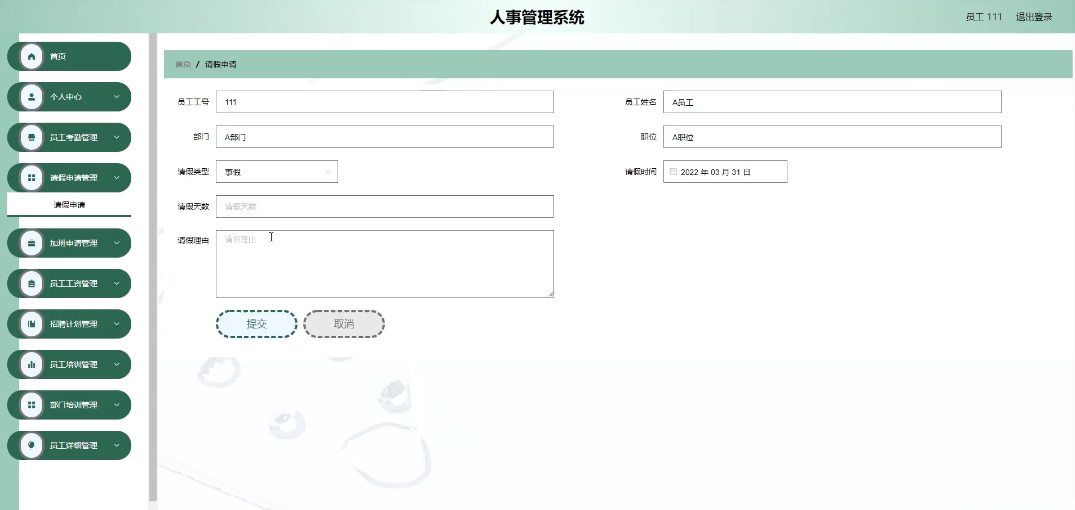1075x510 pixels.
Task: Click the grid icon for 请假申请管理
Action: (31, 178)
